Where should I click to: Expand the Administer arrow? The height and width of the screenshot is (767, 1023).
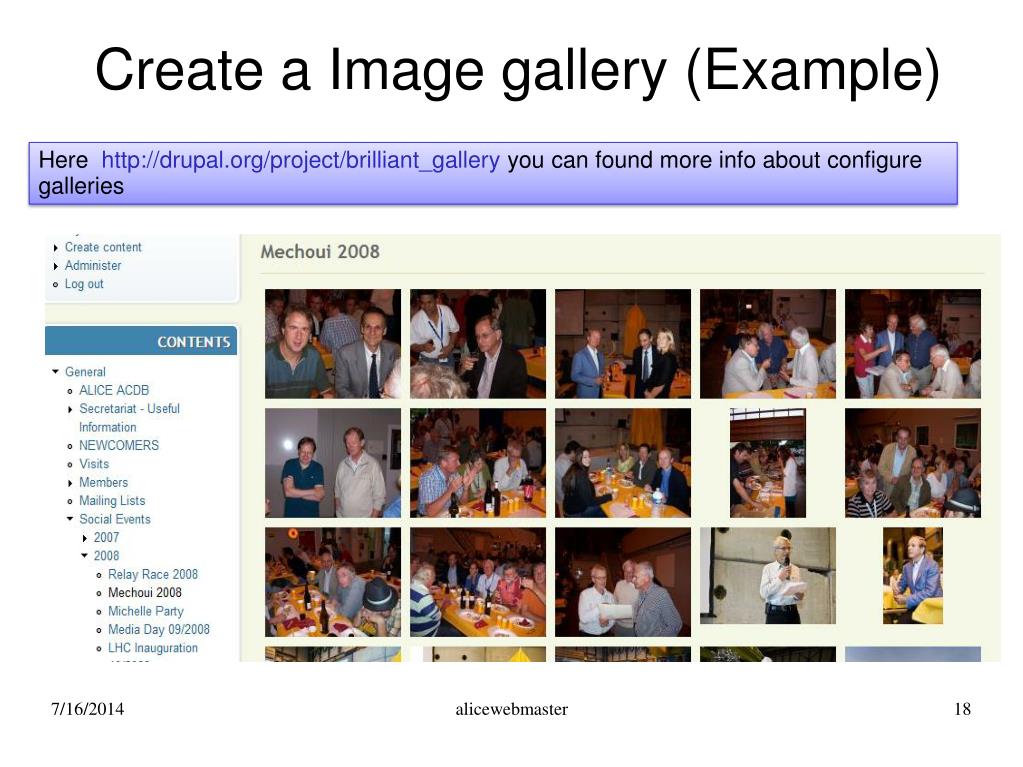coord(55,266)
